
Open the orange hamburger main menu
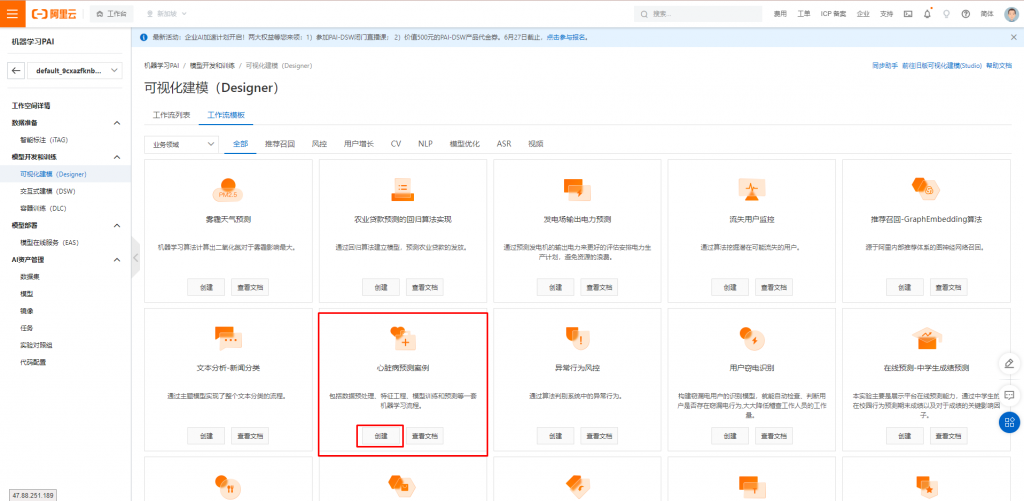click(x=12, y=13)
